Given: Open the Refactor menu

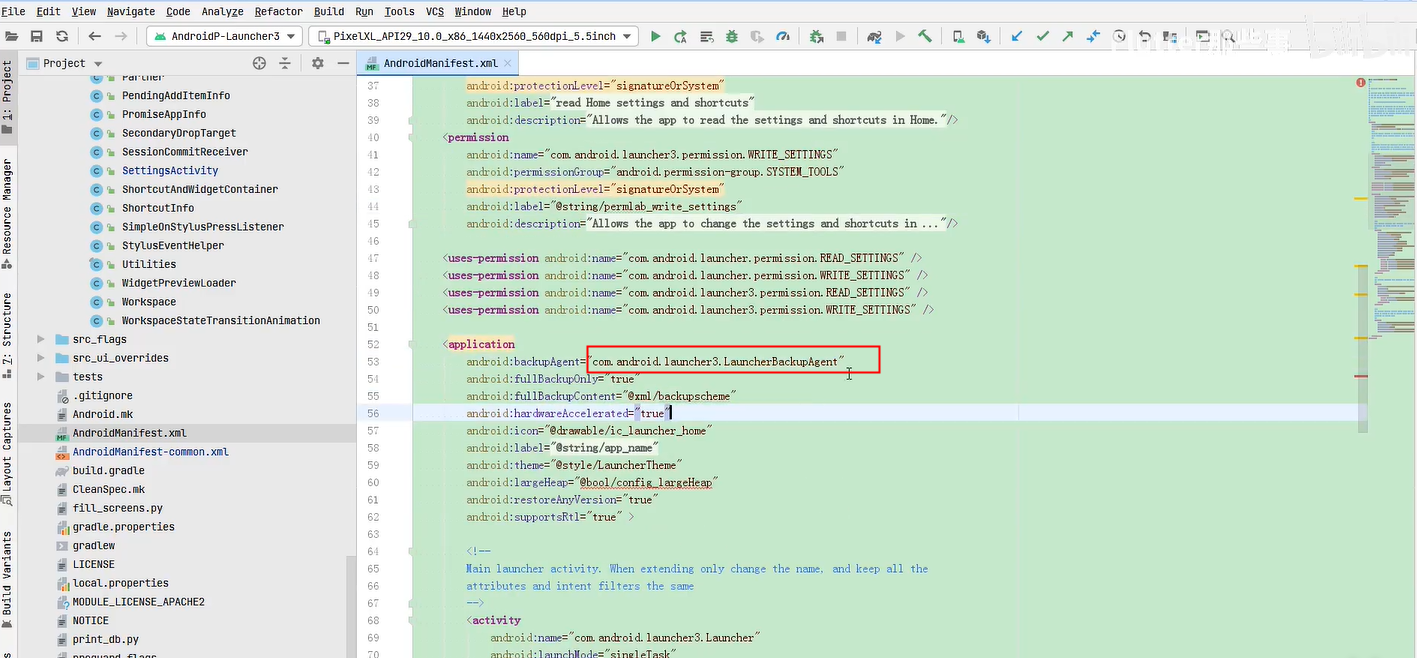Looking at the screenshot, I should click(x=278, y=11).
